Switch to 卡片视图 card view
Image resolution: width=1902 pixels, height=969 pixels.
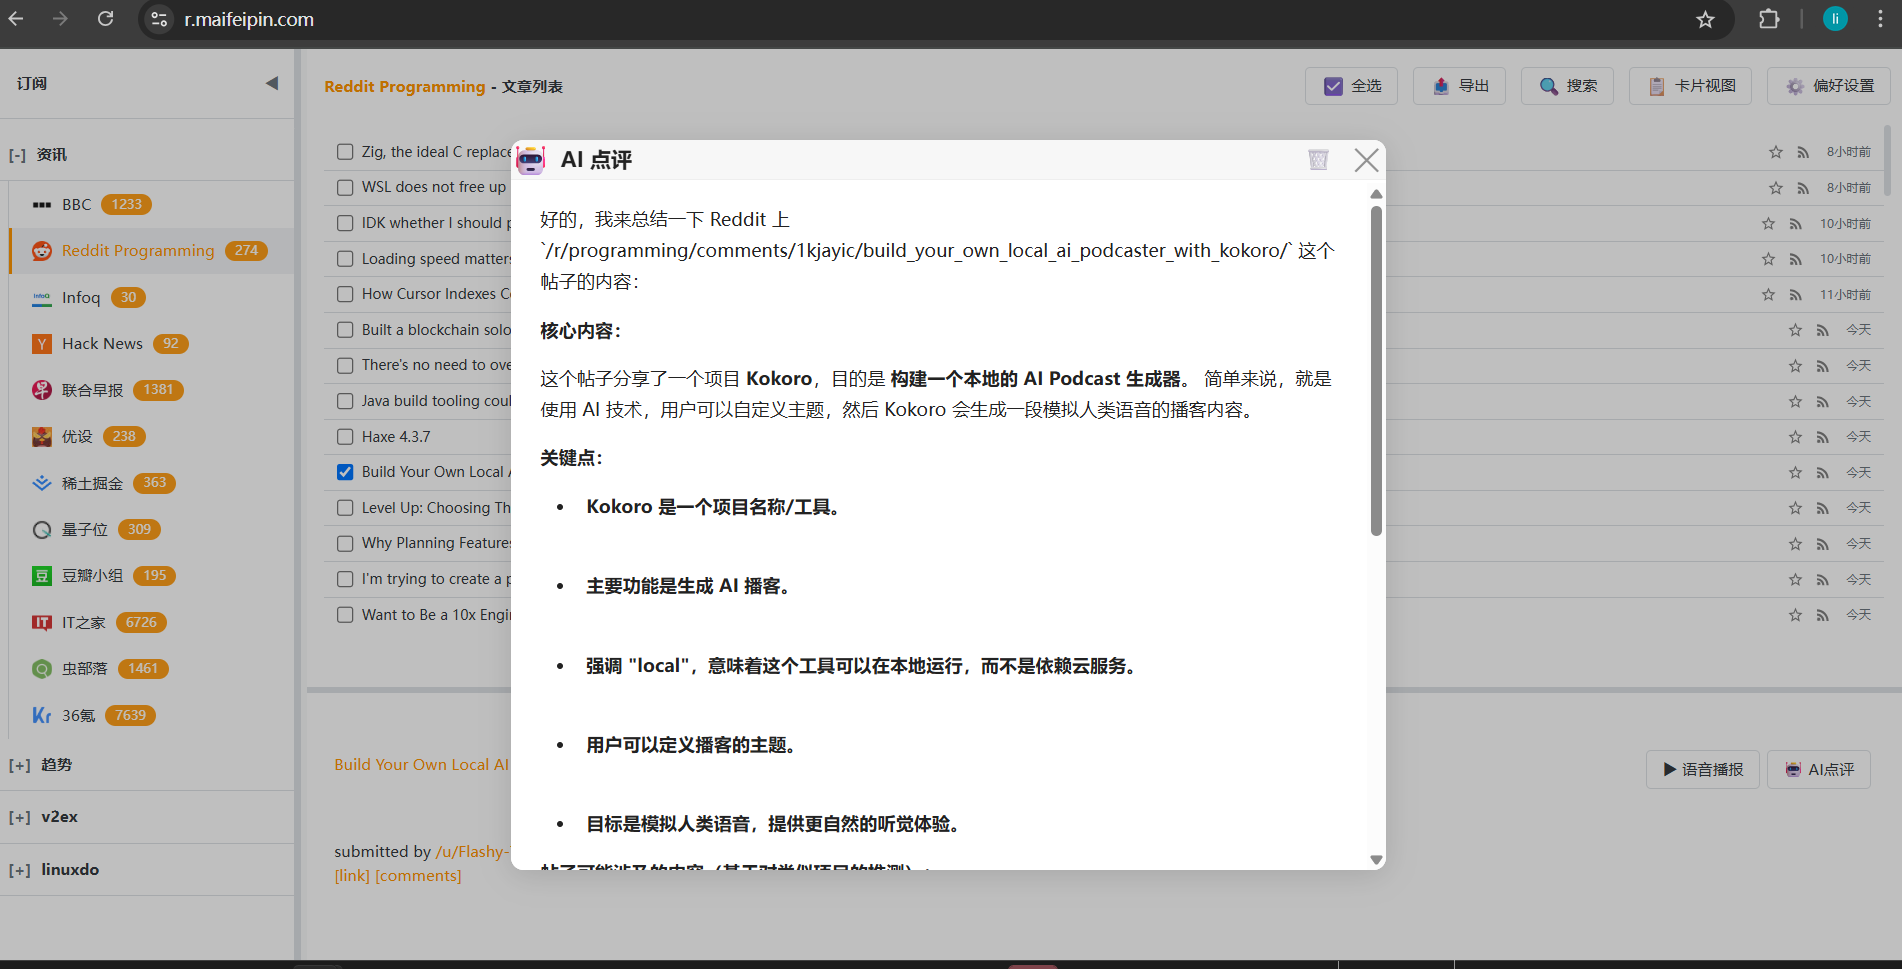[1691, 86]
